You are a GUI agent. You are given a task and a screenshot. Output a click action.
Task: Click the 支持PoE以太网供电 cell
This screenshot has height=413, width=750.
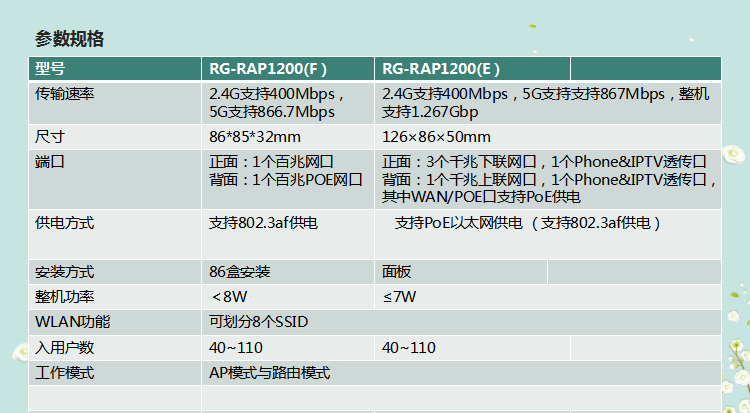tap(528, 223)
